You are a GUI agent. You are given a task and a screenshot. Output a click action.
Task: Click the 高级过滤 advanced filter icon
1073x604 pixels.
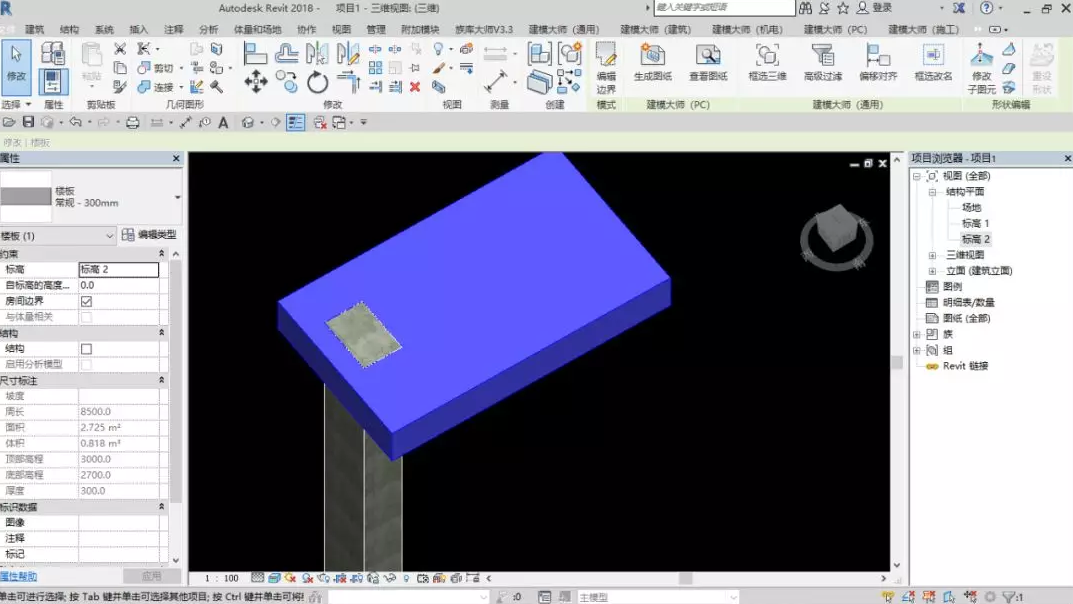(823, 62)
